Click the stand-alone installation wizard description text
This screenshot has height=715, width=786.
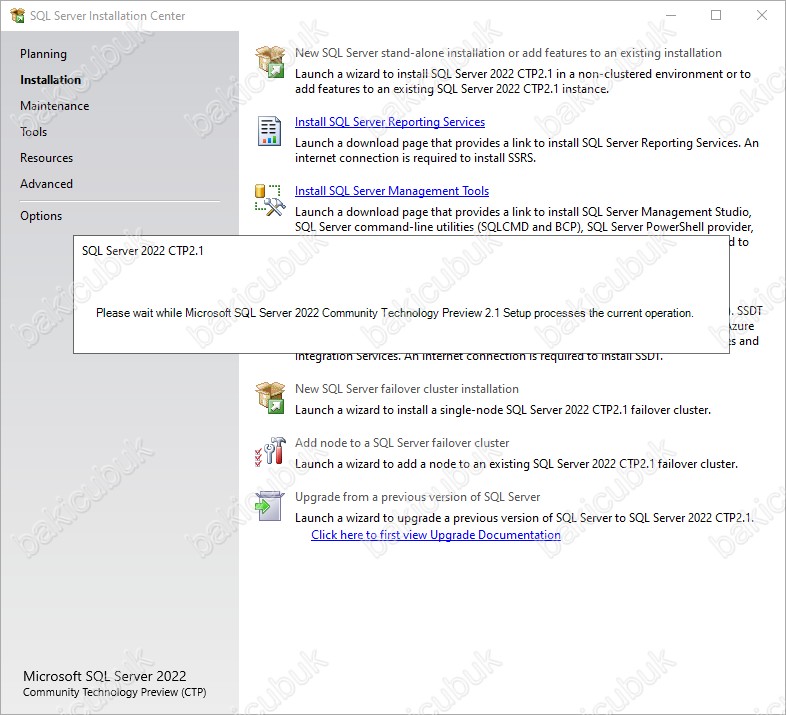coord(523,81)
